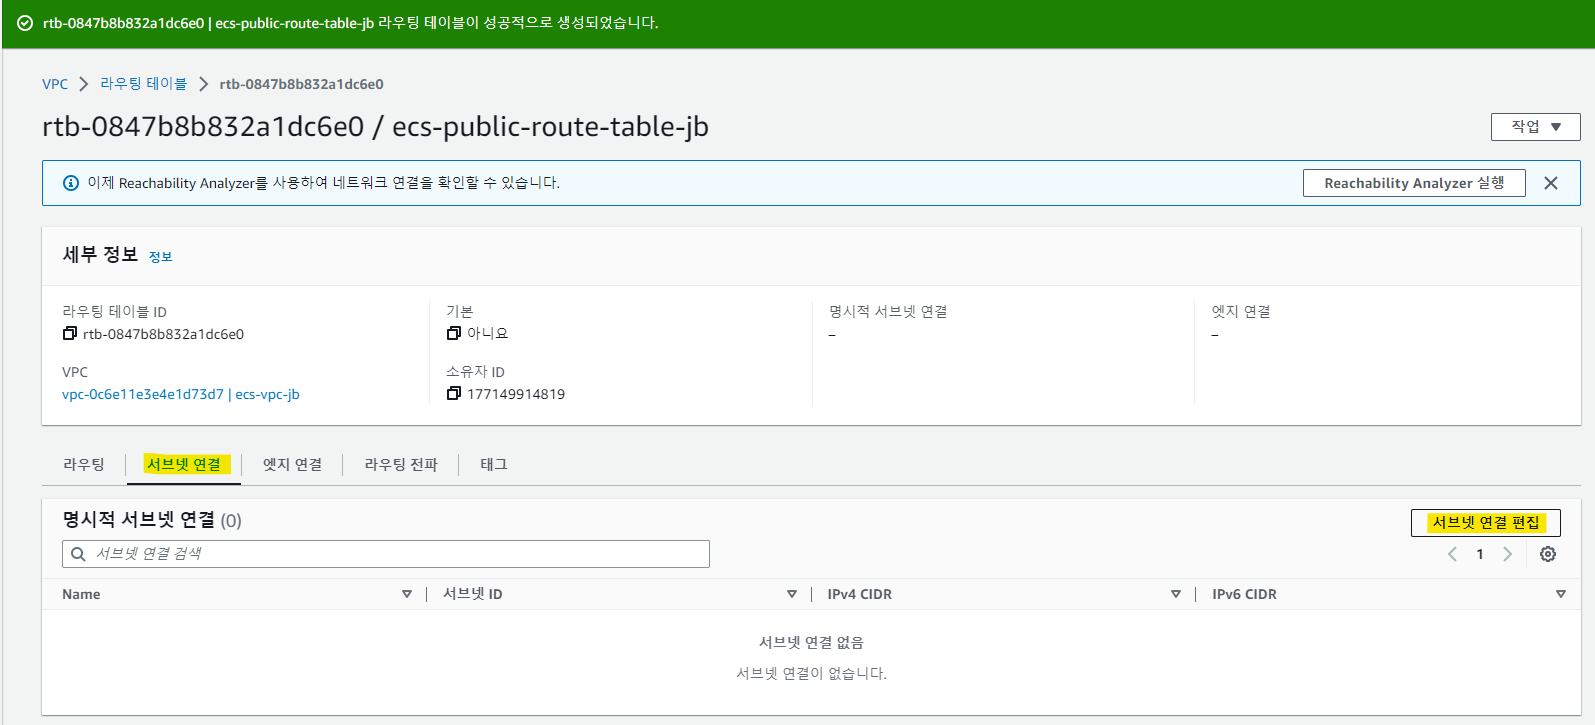This screenshot has height=725, width=1595.
Task: Open the vpc-0c6e11e3e4e1d73d7 | ecs-vpc-jb link
Action: click(181, 394)
